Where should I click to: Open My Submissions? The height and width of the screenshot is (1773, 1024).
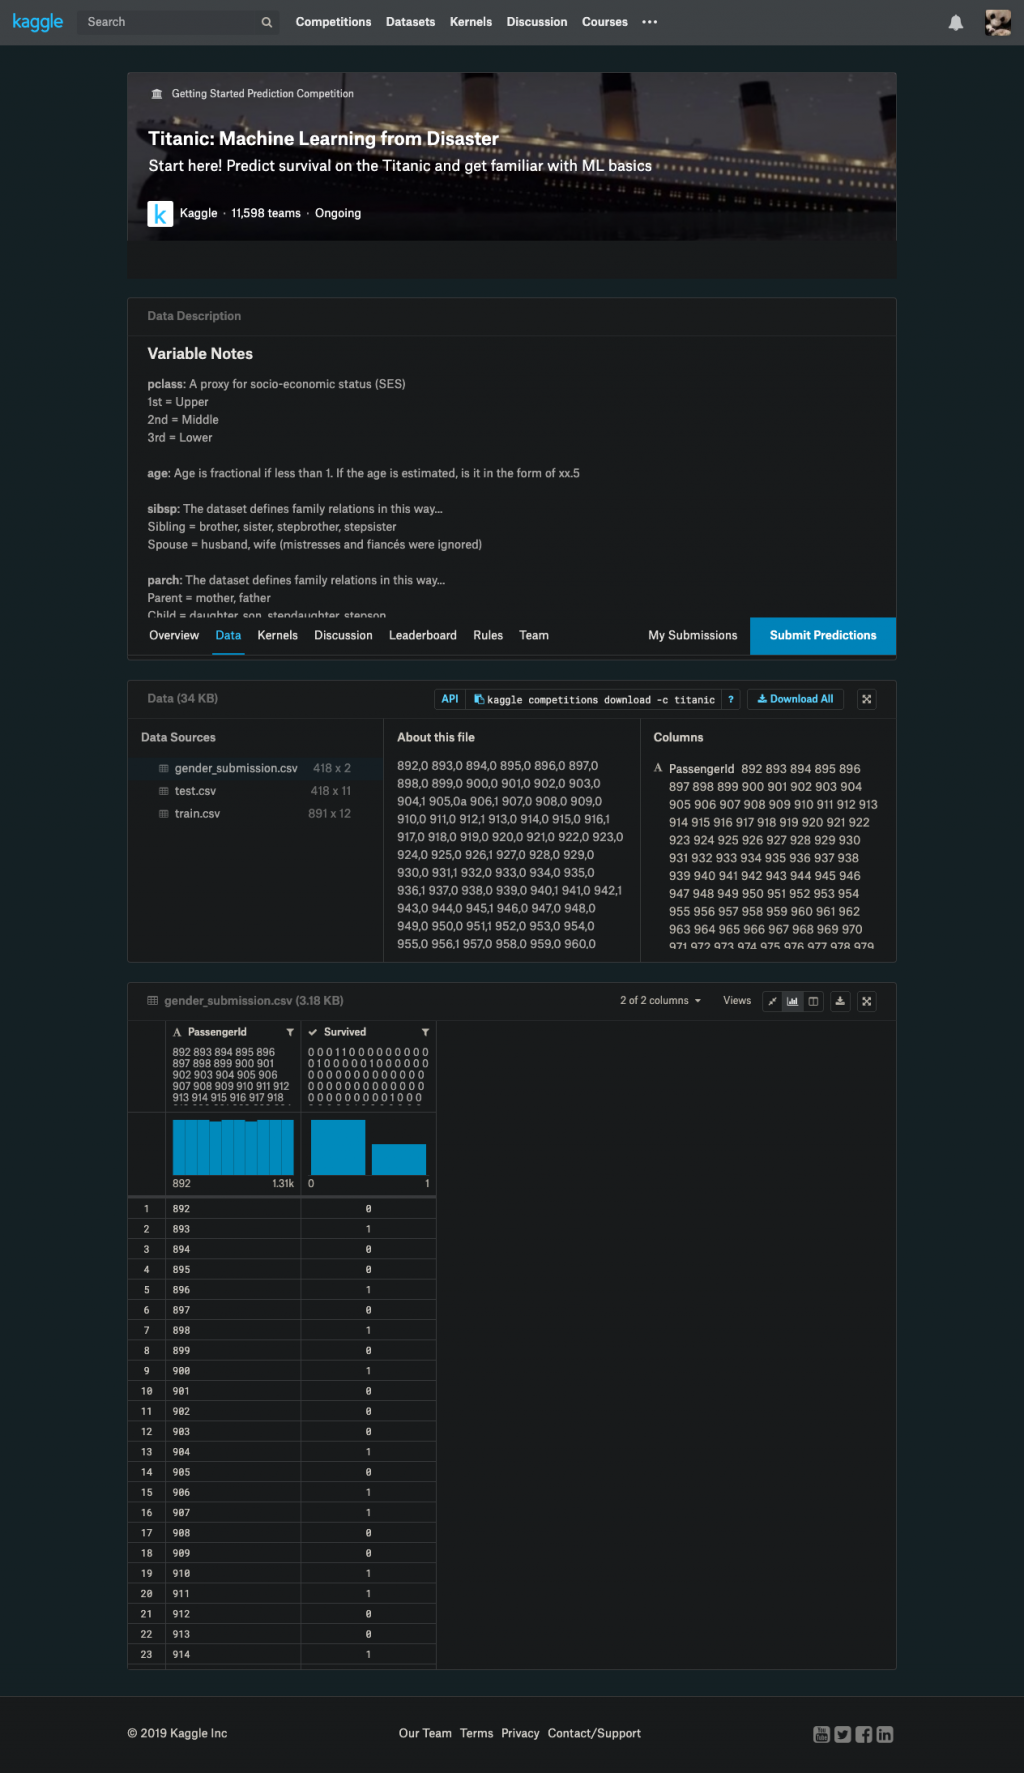693,636
